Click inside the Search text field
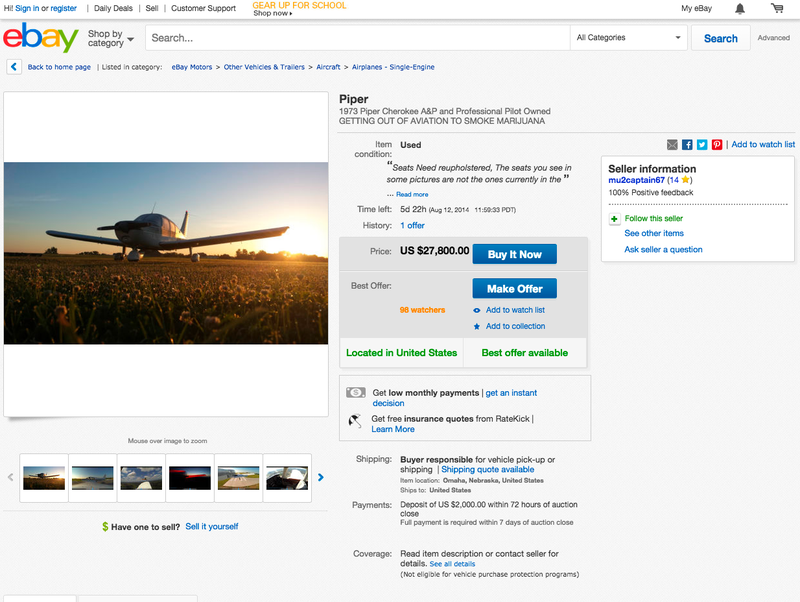This screenshot has height=602, width=800. 358,38
